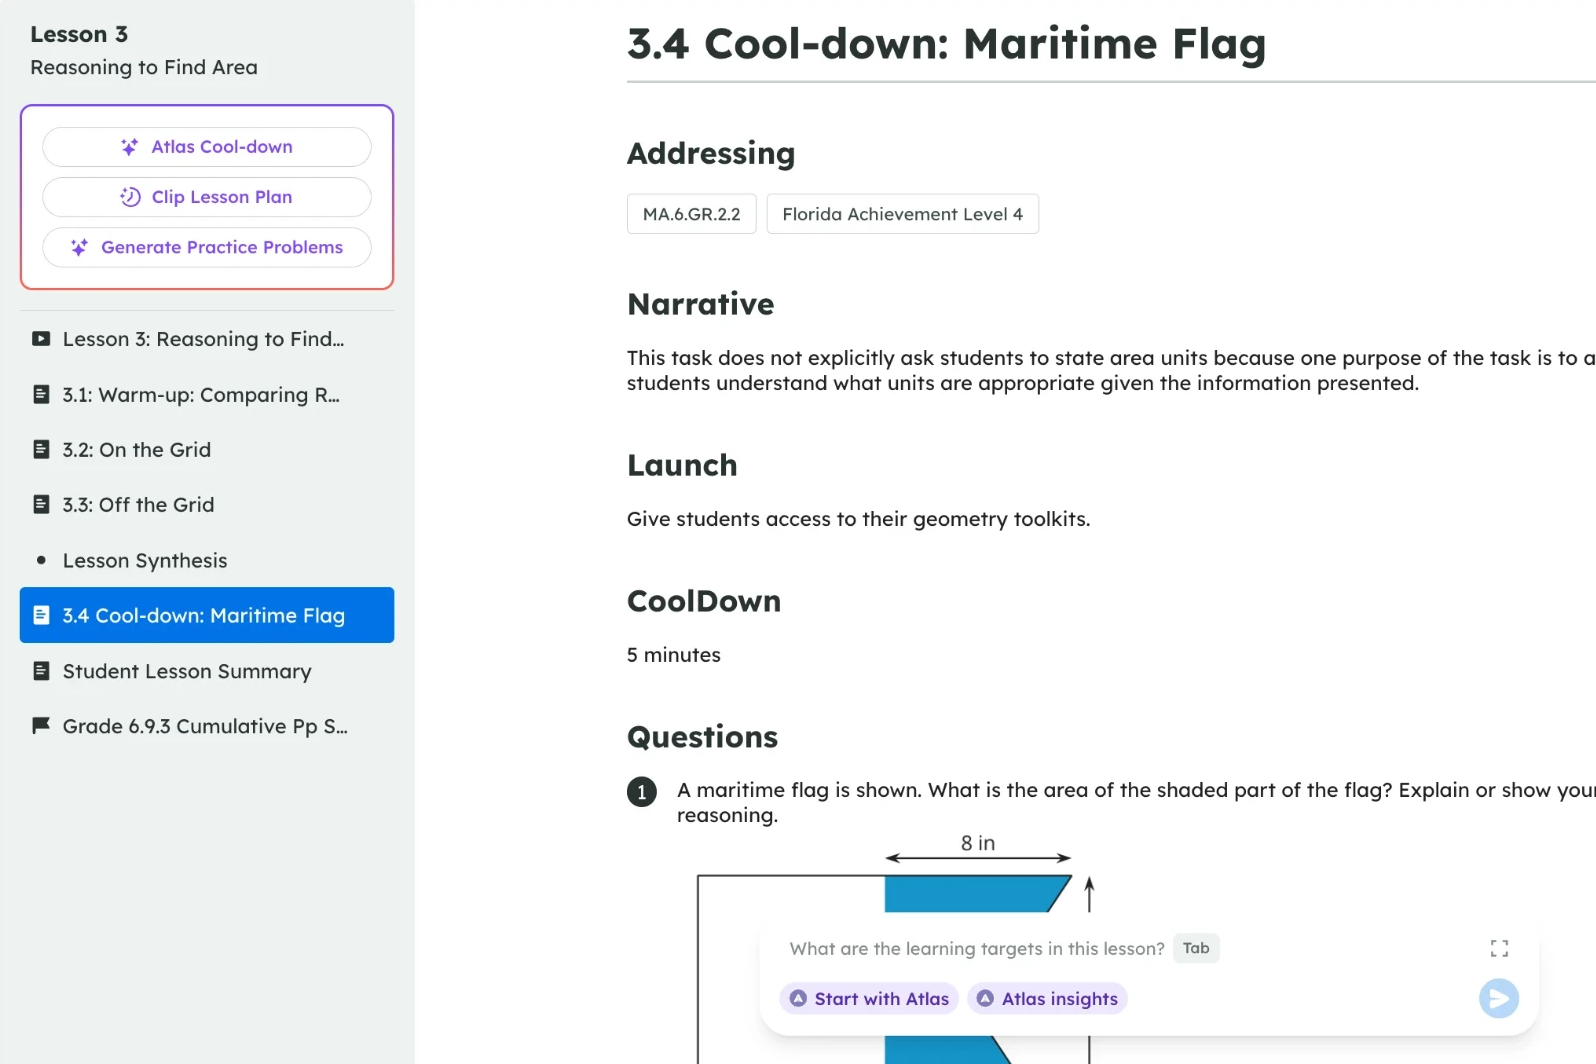
Task: Click the document icon on 3.4 Cool-down item
Action: [x=41, y=615]
